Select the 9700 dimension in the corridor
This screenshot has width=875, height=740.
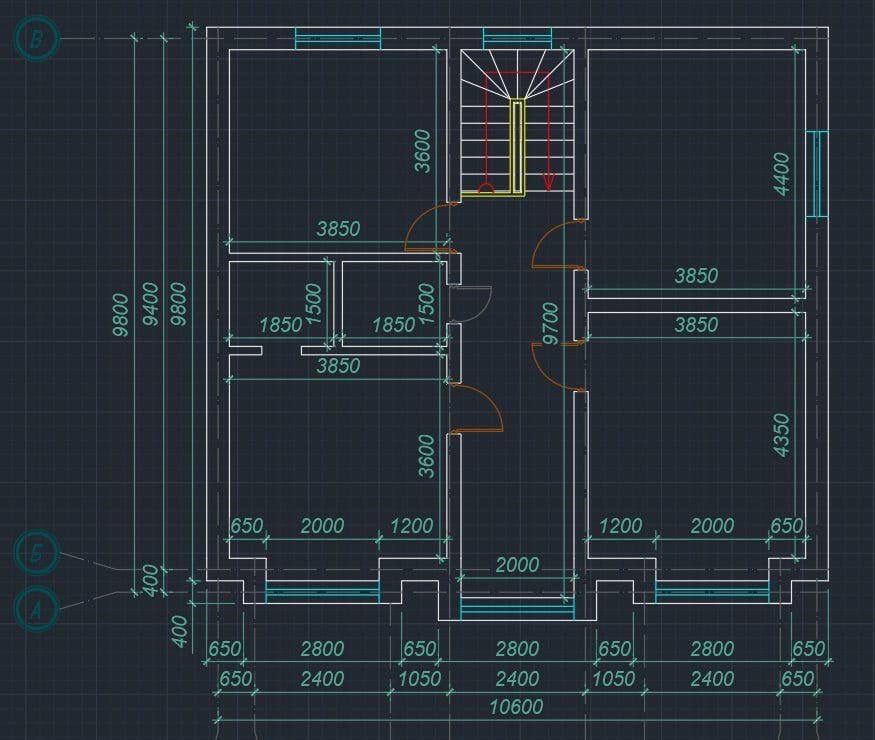[x=550, y=324]
